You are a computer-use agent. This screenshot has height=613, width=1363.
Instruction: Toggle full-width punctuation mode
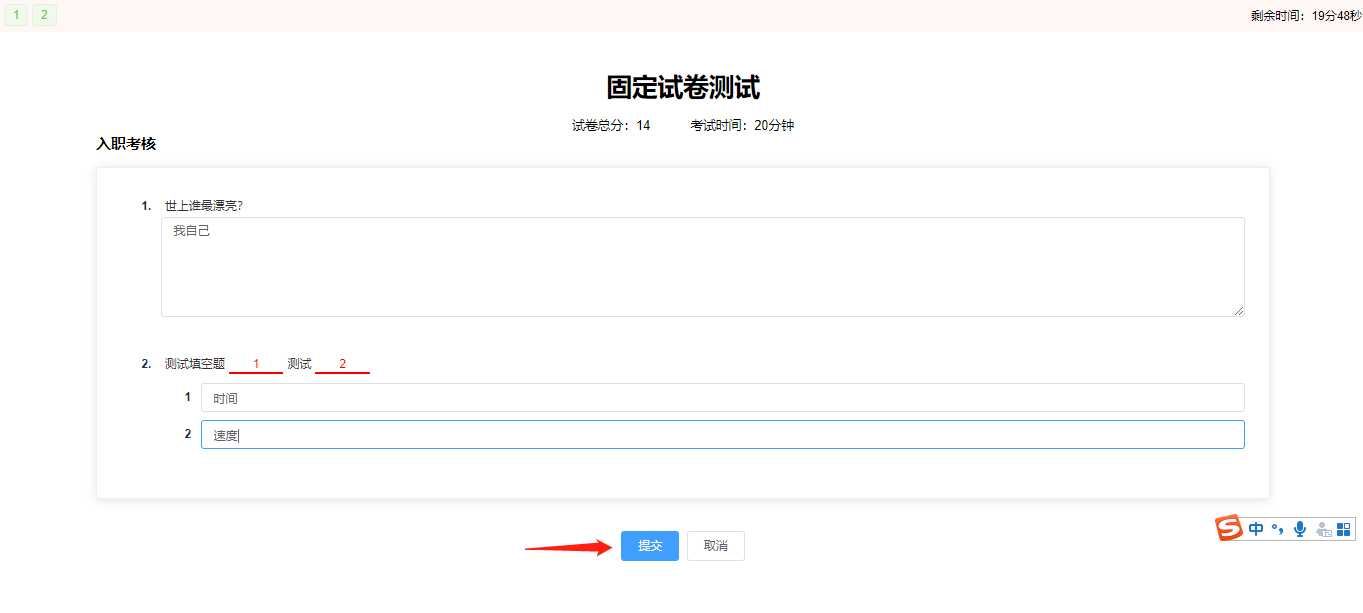1278,528
